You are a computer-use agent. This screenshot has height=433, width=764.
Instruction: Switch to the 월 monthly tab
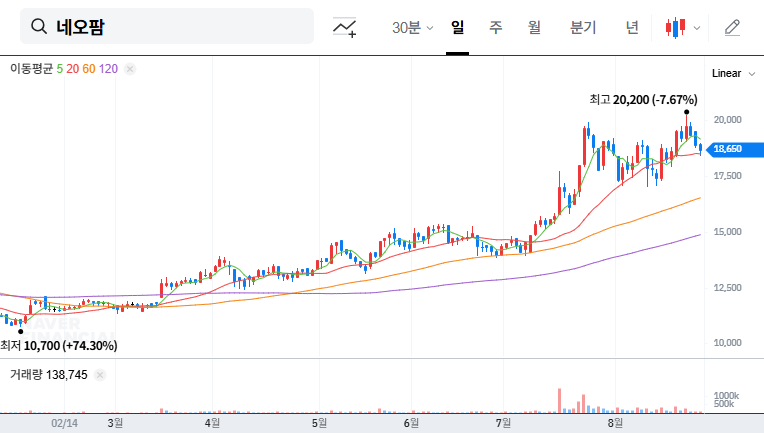[534, 27]
